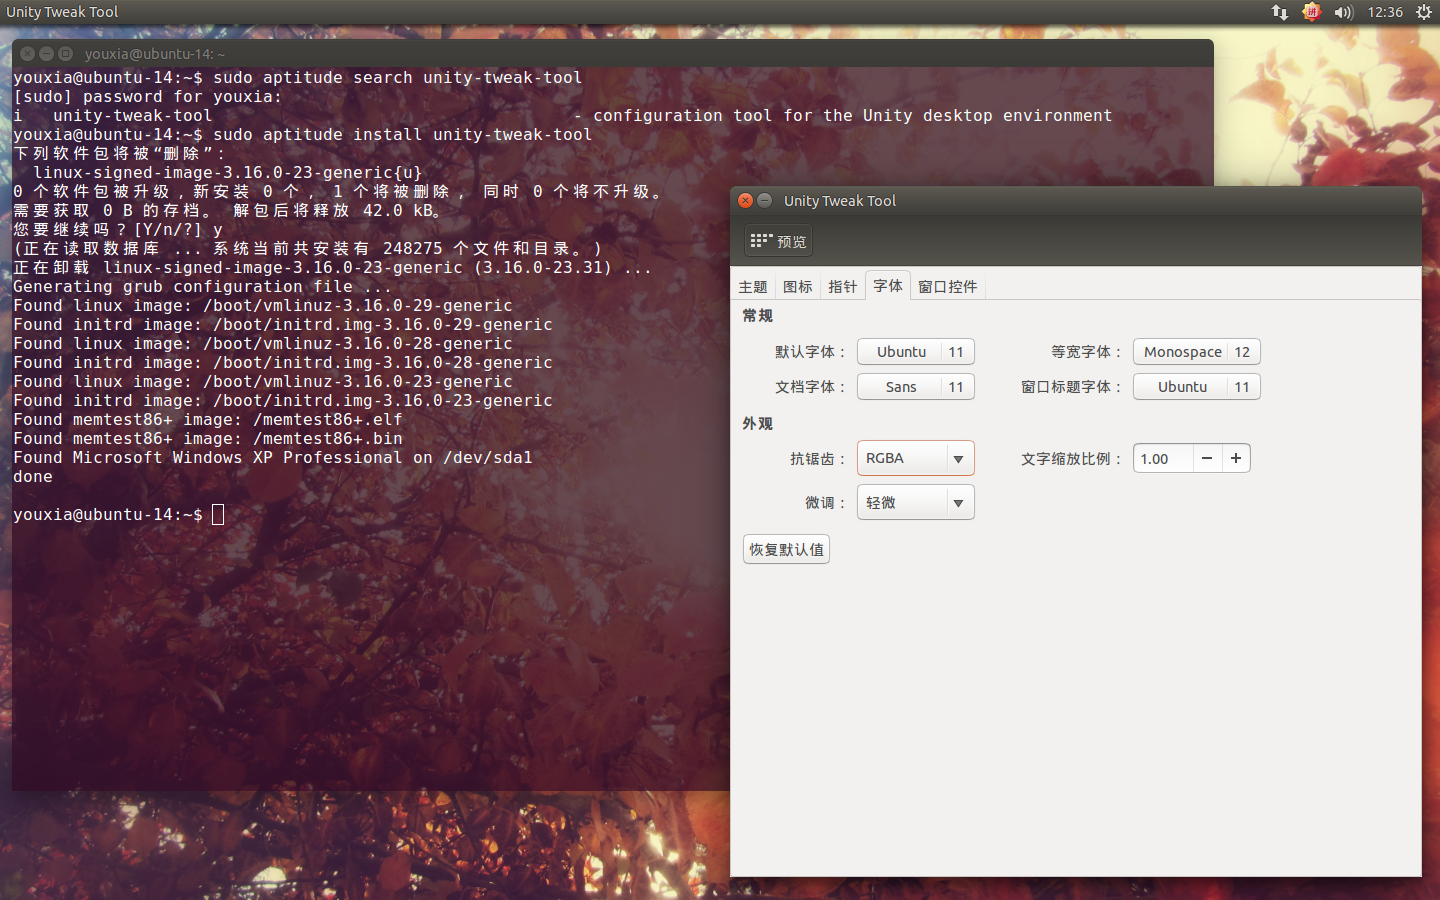Maximize the terminal window

(66, 53)
